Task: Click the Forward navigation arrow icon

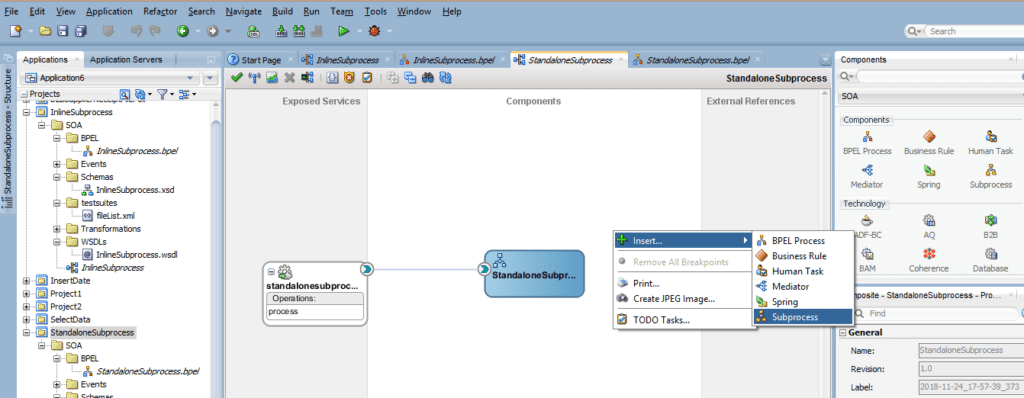Action: (x=213, y=31)
